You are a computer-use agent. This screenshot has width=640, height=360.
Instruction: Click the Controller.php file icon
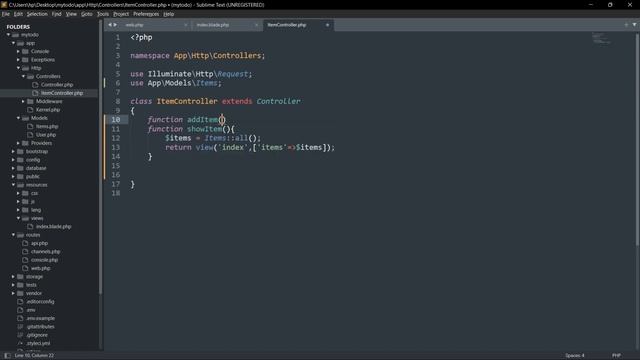pos(35,85)
